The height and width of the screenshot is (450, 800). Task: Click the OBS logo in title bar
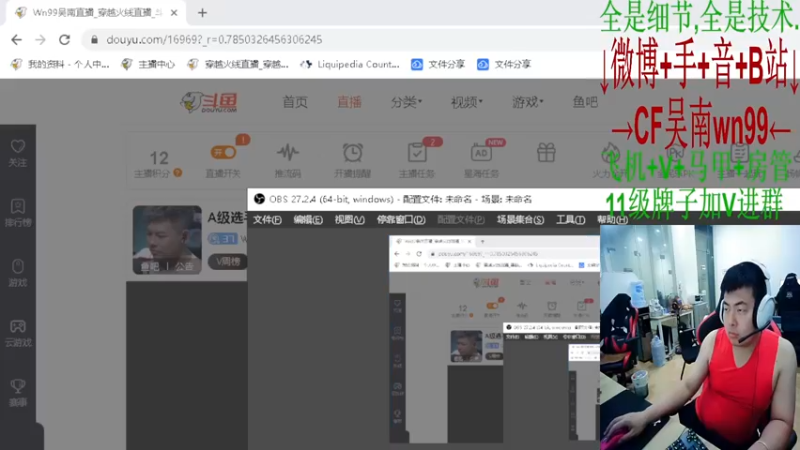tap(259, 199)
